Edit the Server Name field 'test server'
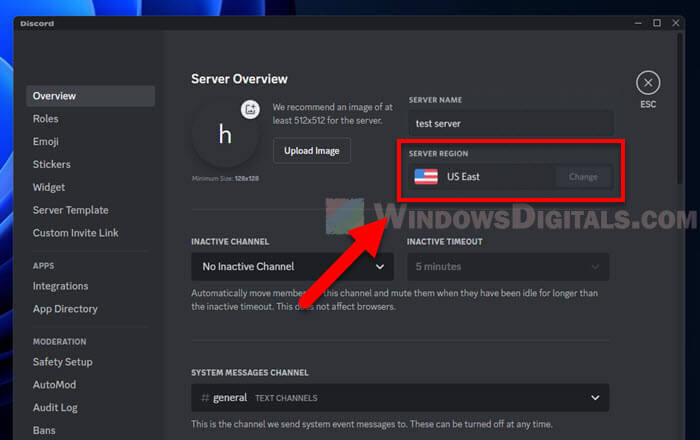This screenshot has width=700, height=440. 511,124
